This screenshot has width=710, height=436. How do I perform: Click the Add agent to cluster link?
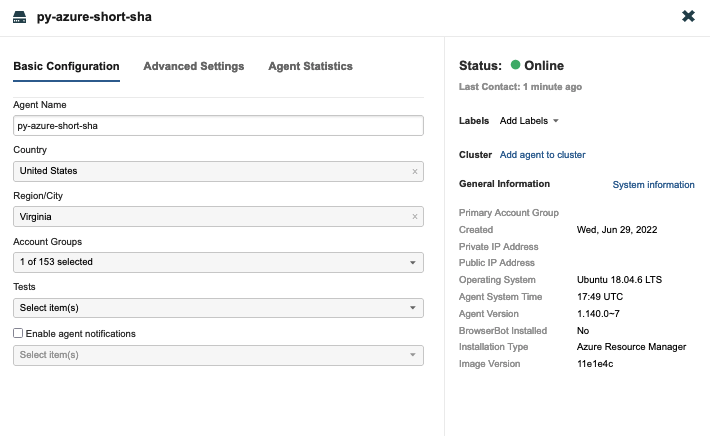coord(542,155)
